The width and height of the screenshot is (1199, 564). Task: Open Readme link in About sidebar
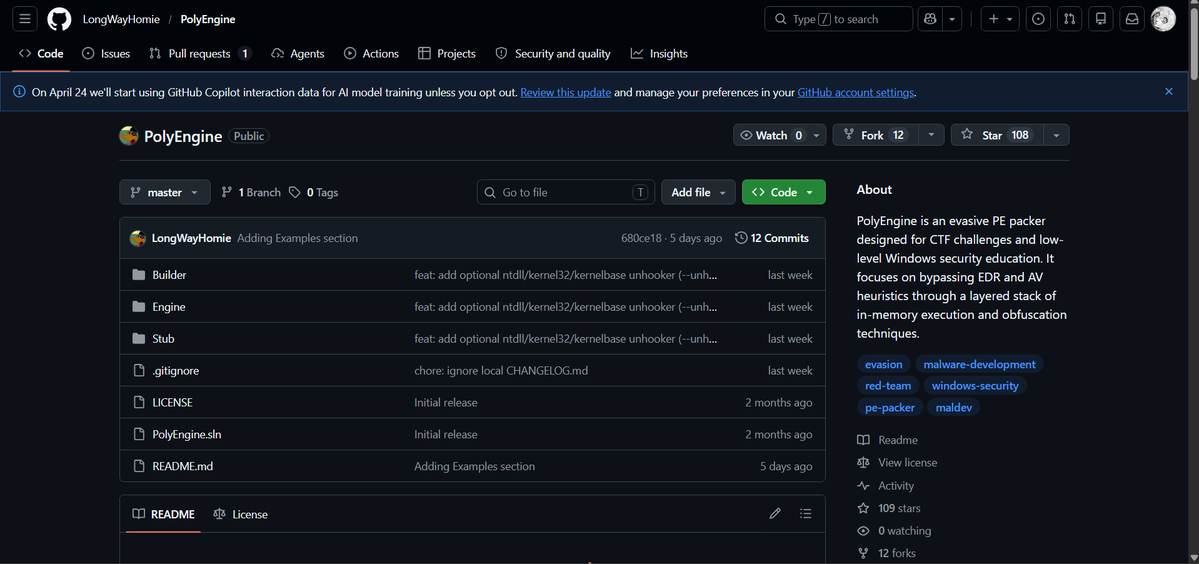(887, 440)
